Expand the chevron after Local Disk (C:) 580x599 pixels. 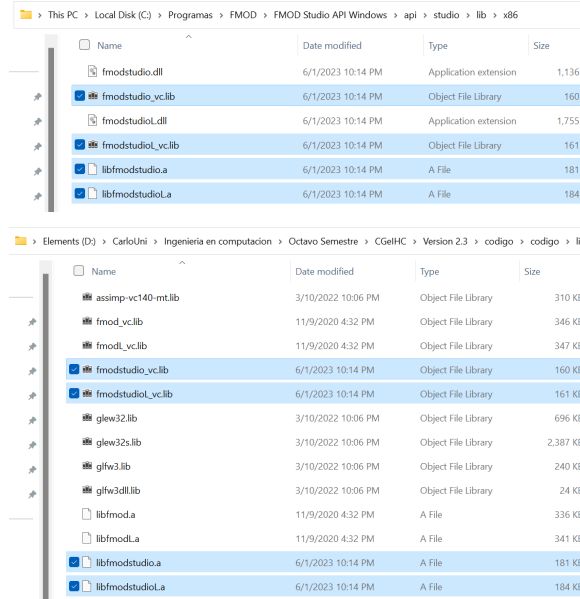(160, 15)
